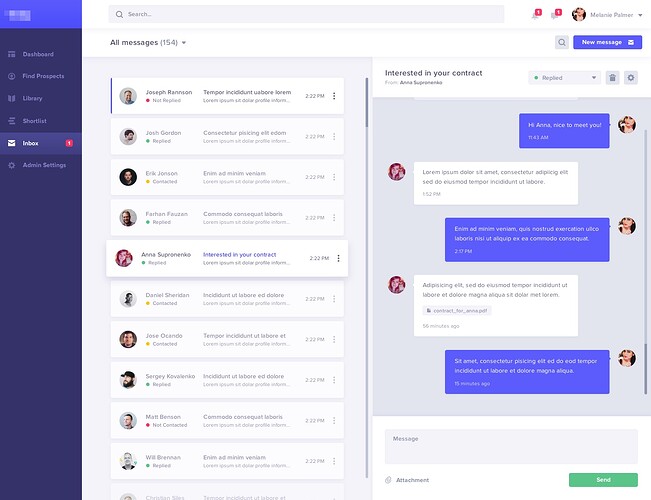The height and width of the screenshot is (500, 651).
Task: Click Joseph Rannson's avatar
Action: pos(128,96)
